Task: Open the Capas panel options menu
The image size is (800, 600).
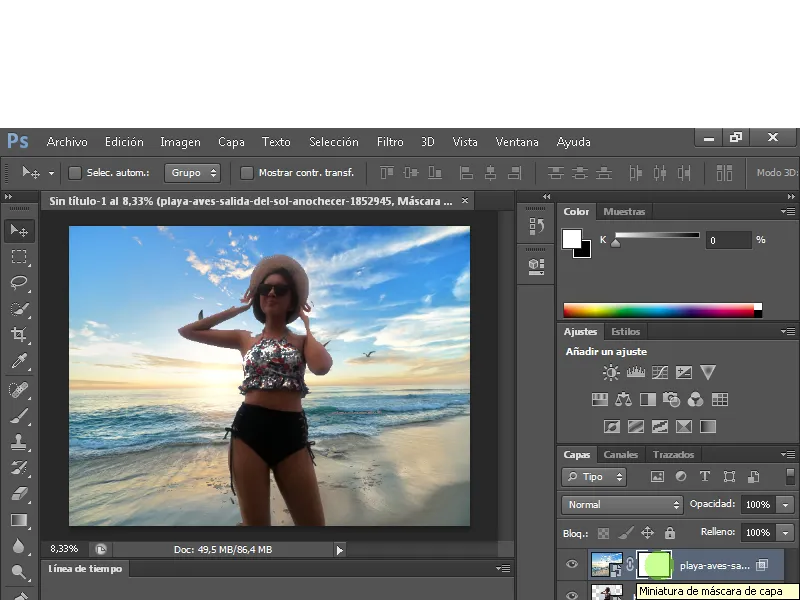Action: coord(788,454)
